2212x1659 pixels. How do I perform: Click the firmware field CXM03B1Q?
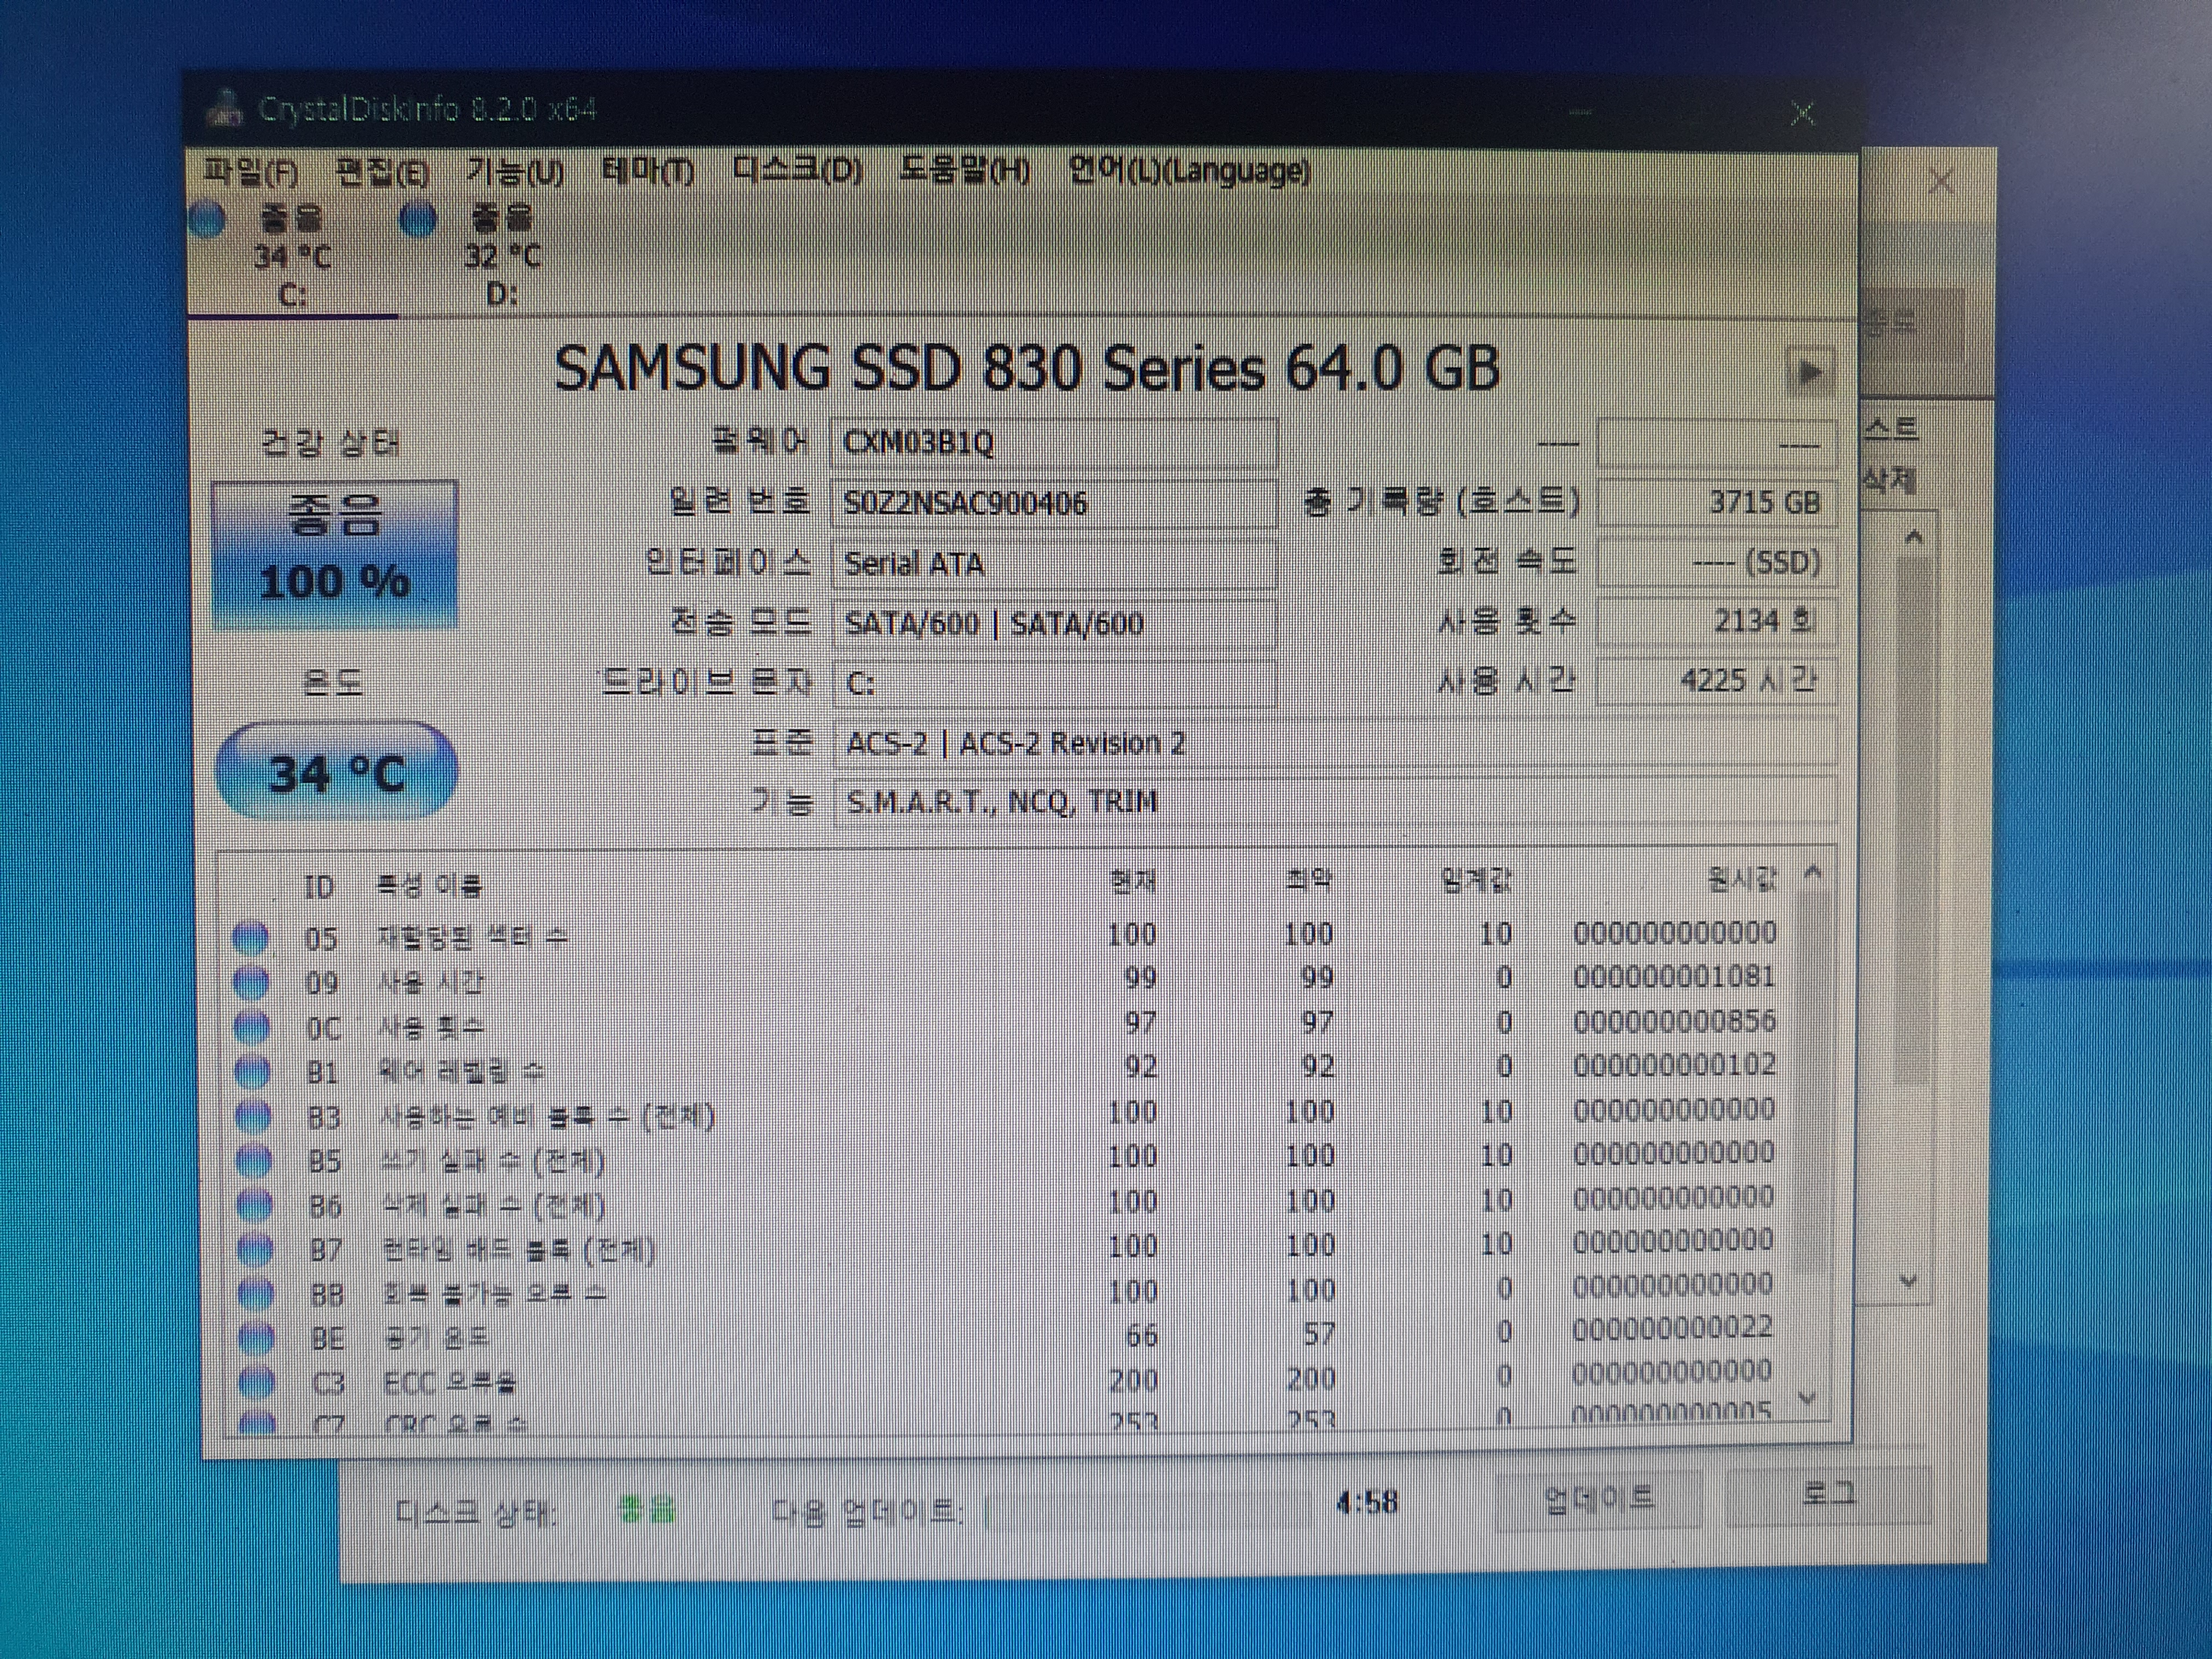pyautogui.click(x=1055, y=442)
